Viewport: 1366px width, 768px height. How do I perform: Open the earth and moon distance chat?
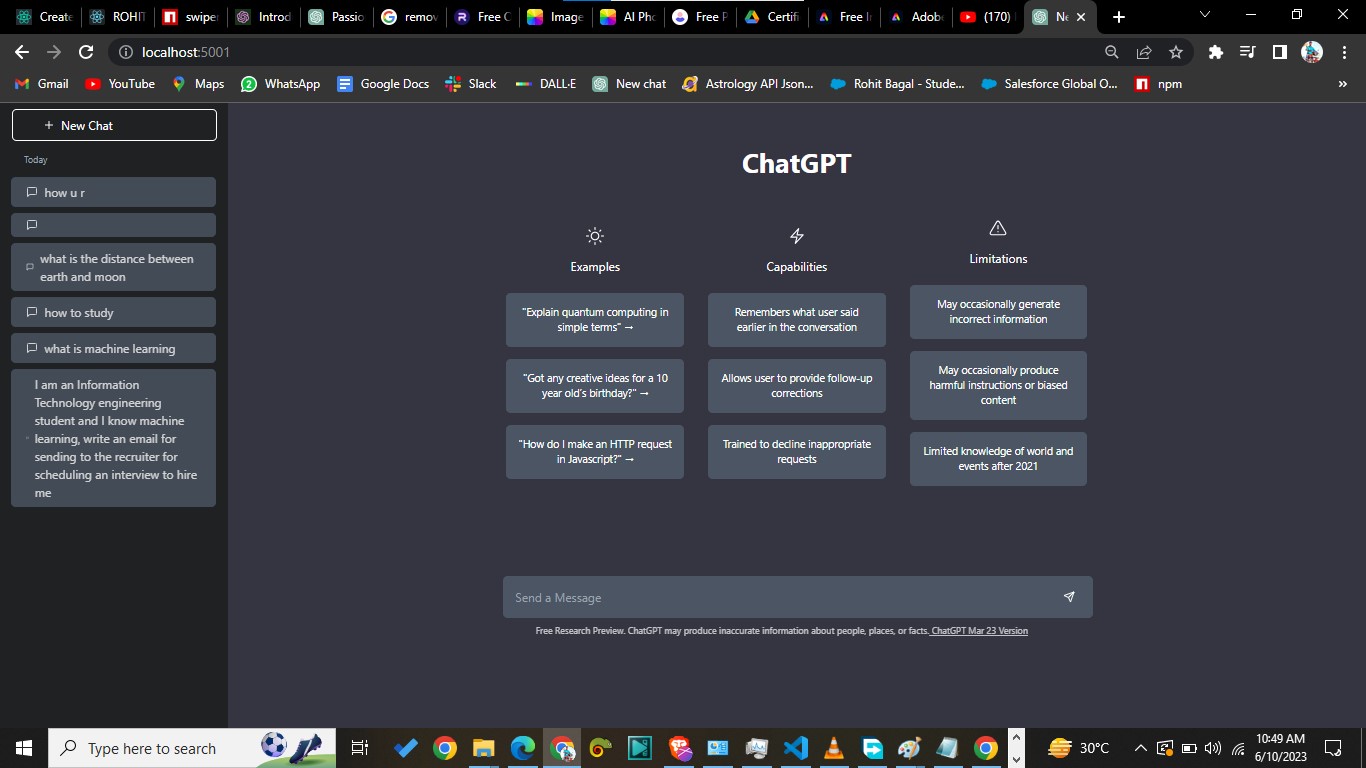pos(113,267)
